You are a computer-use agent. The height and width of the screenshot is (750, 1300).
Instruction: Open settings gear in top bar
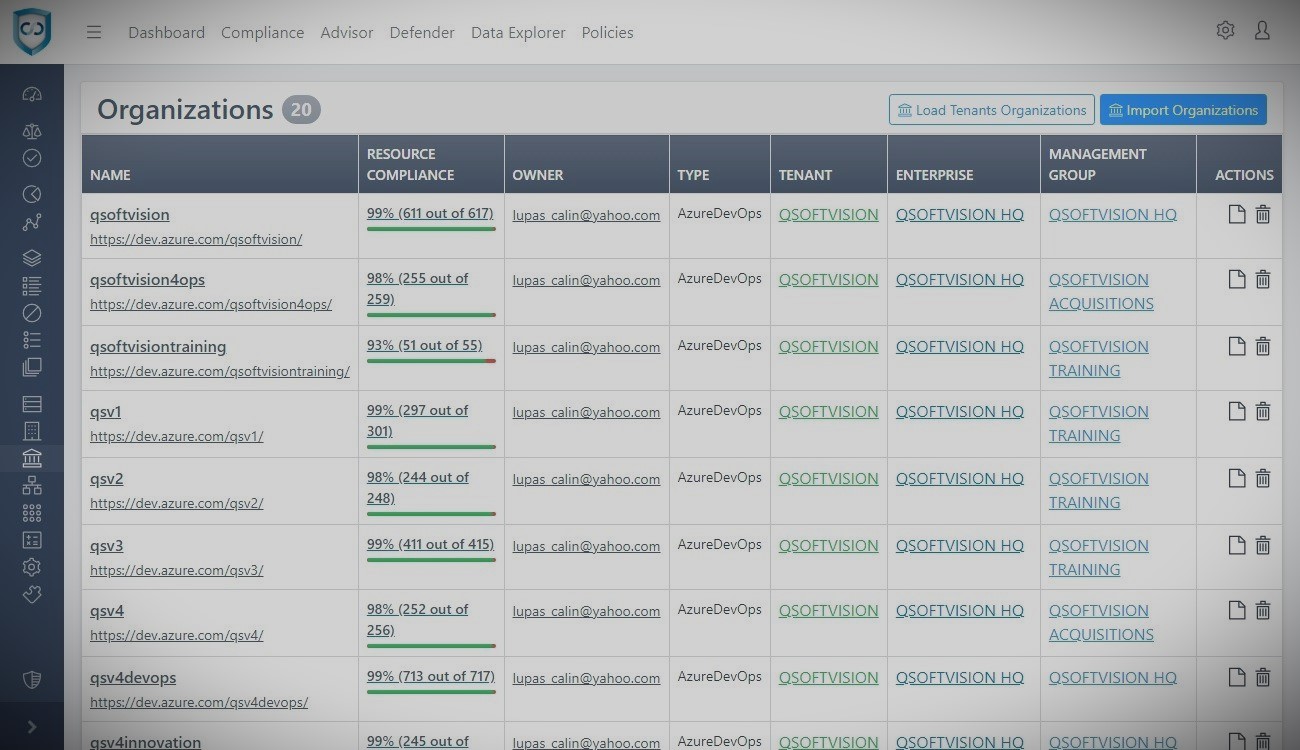[x=1225, y=31]
